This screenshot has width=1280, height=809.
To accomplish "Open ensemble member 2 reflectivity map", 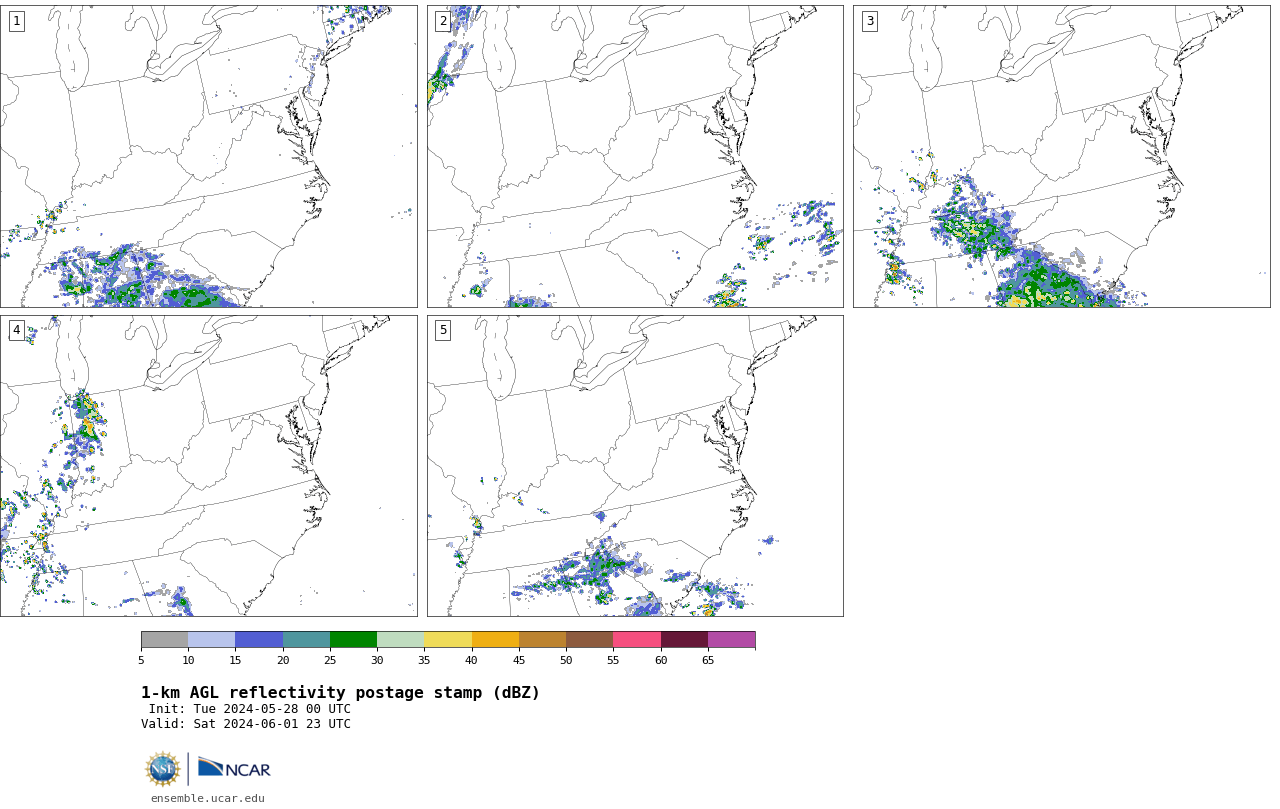I will [x=635, y=156].
